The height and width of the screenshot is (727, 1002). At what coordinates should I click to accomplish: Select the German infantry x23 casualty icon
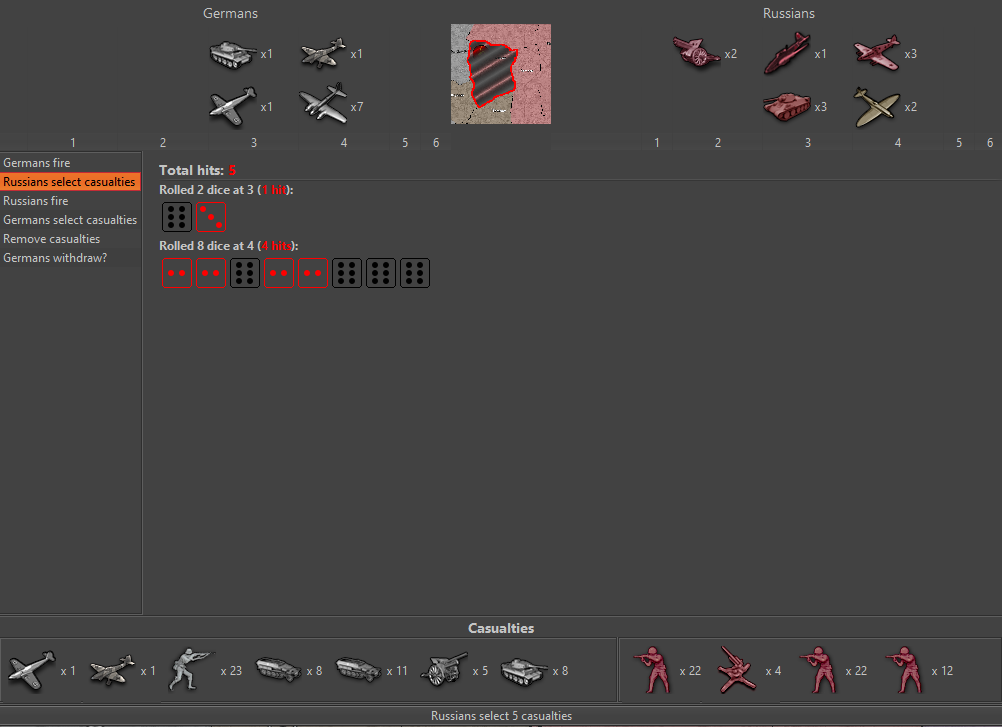pyautogui.click(x=190, y=669)
